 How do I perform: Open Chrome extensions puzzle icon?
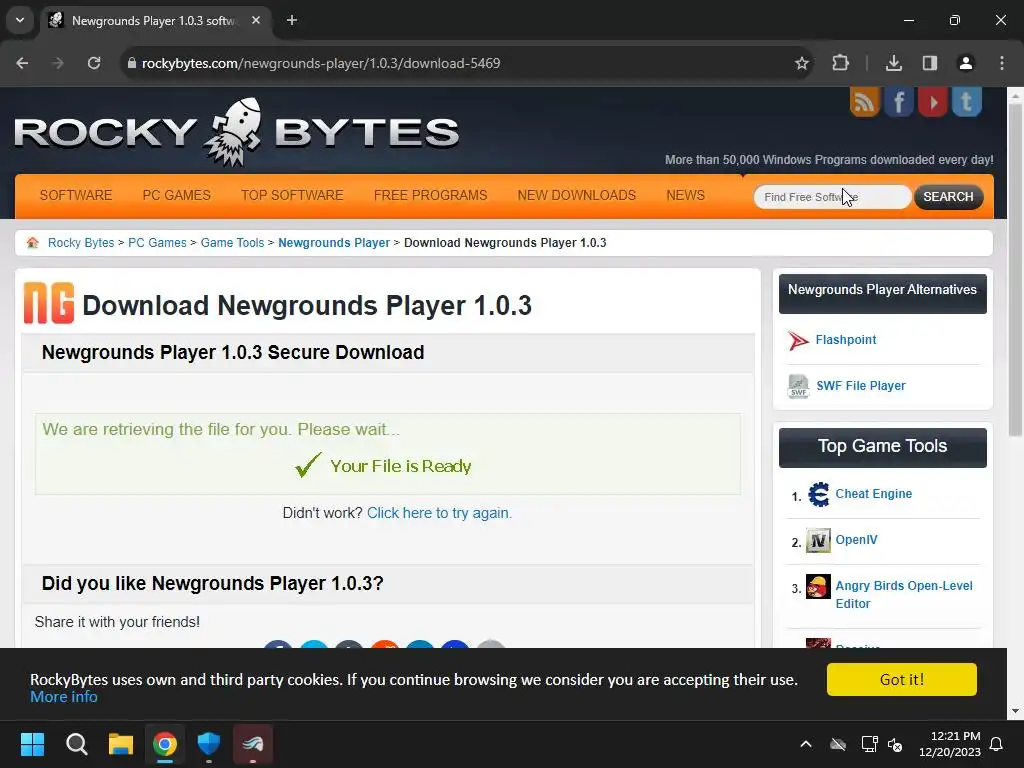pos(840,63)
